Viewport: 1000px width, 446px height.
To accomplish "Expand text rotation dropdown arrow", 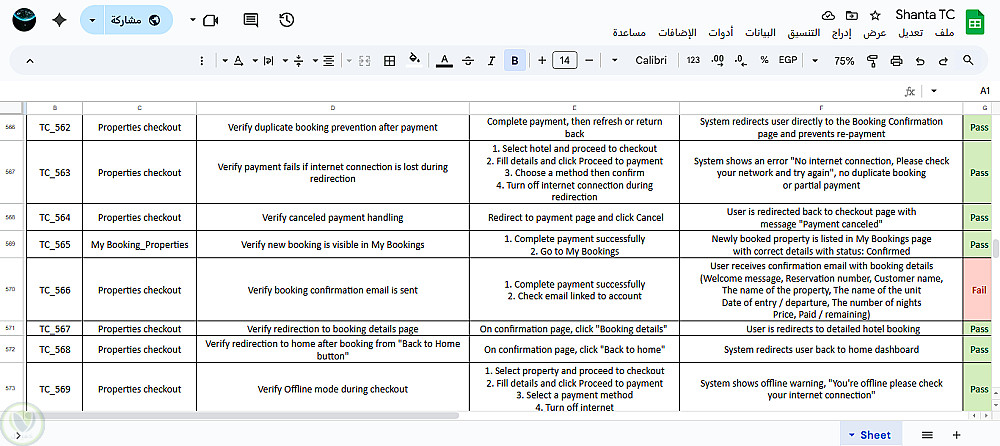I will tap(225, 61).
